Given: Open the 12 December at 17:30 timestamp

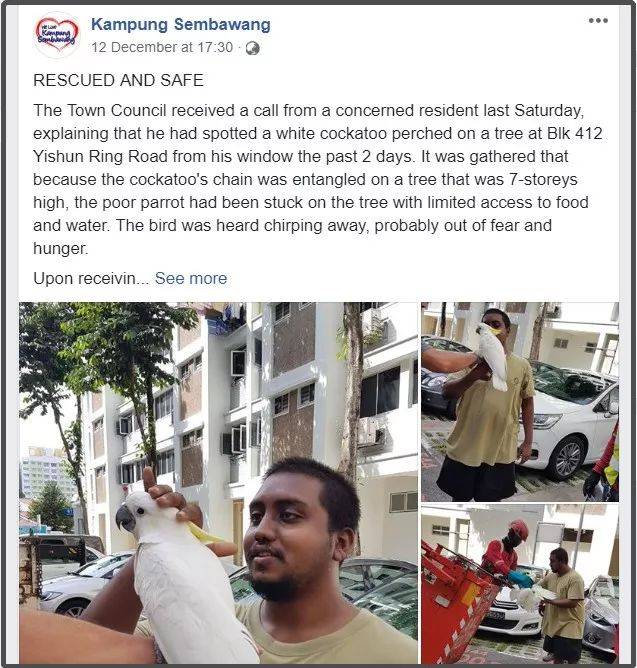Looking at the screenshot, I should pyautogui.click(x=162, y=47).
